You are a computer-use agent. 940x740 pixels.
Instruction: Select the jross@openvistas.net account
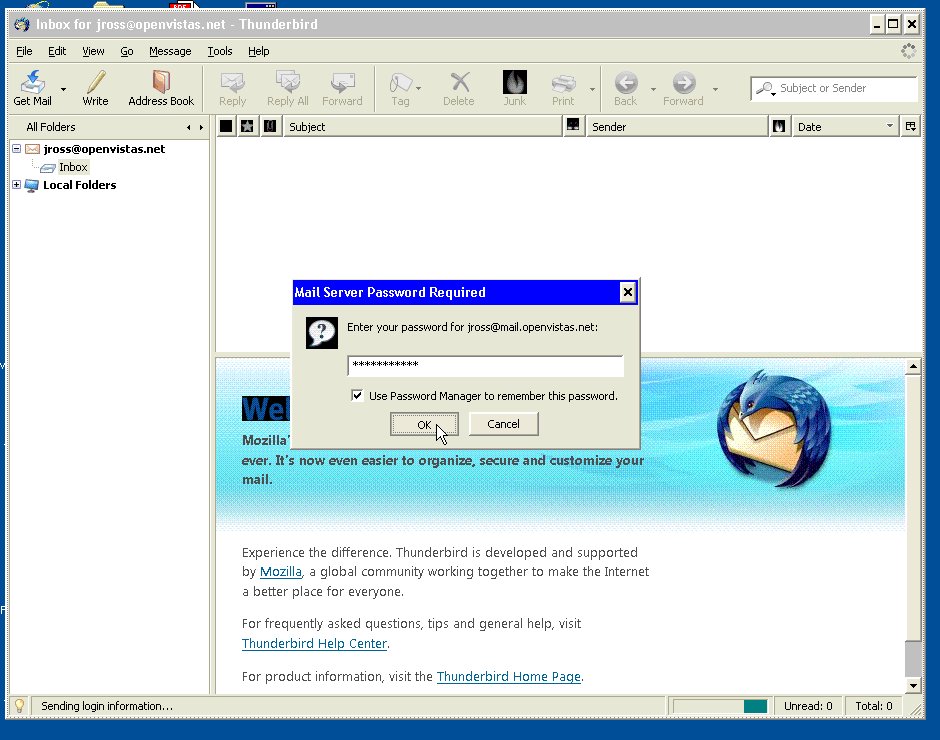pos(104,149)
